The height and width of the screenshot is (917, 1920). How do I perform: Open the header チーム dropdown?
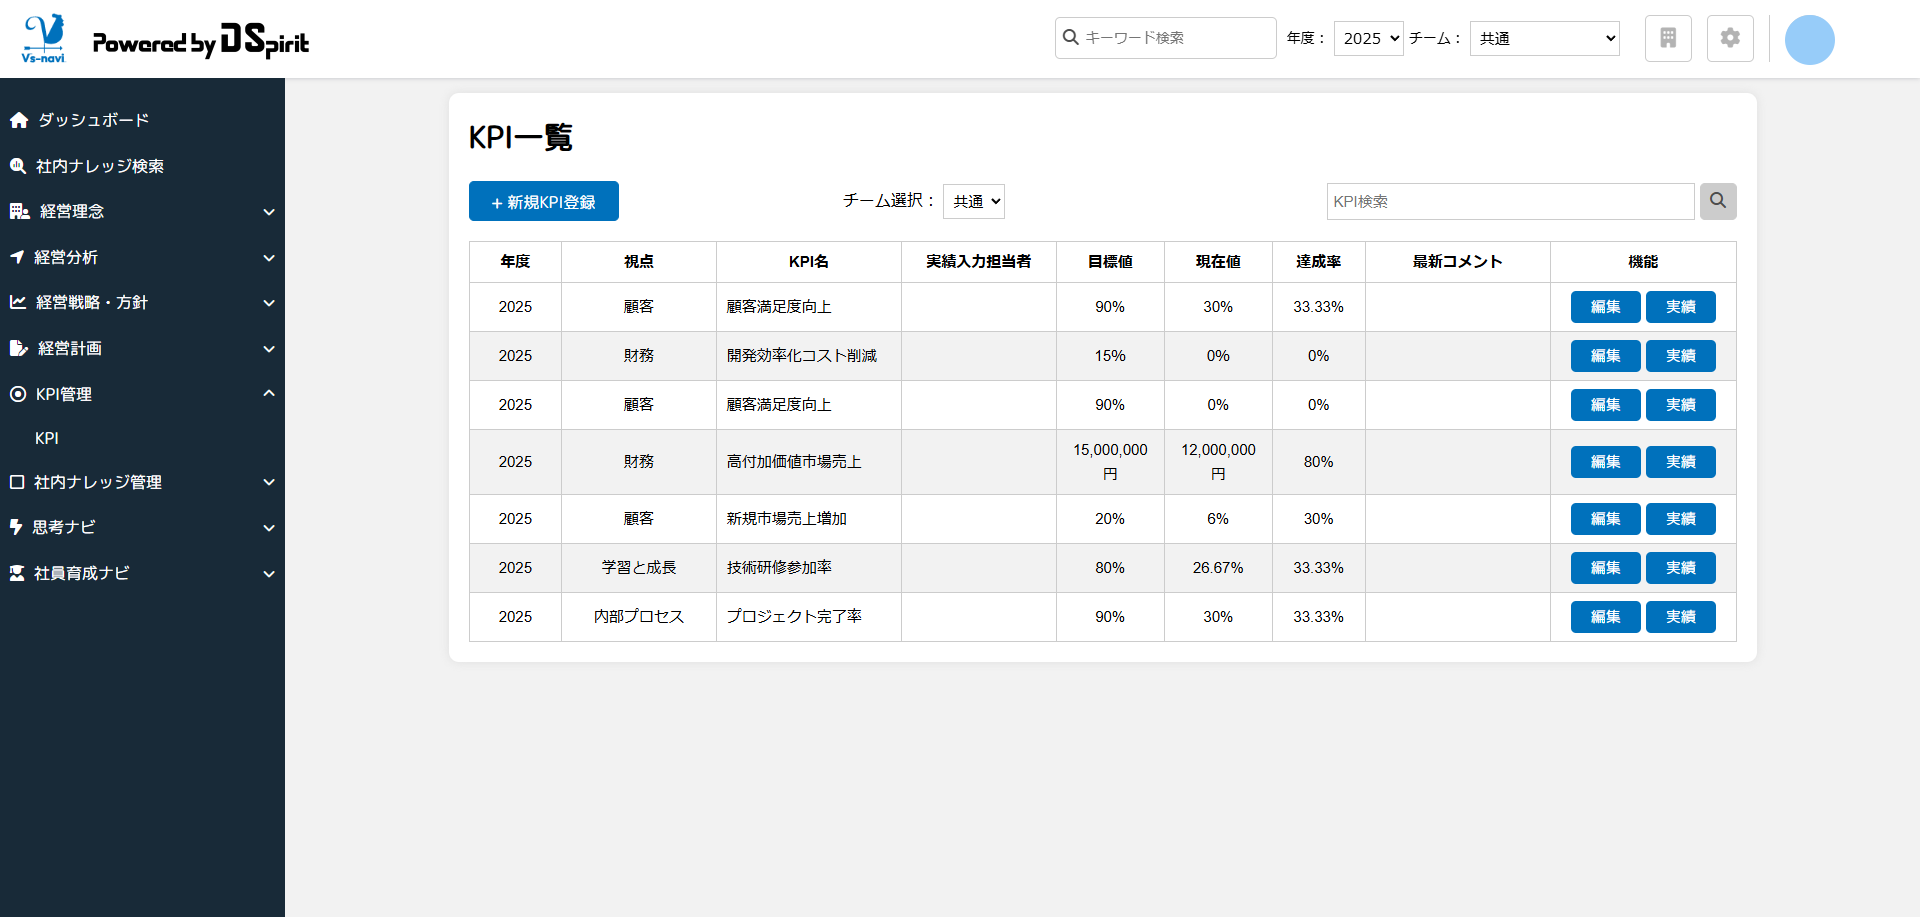1545,38
